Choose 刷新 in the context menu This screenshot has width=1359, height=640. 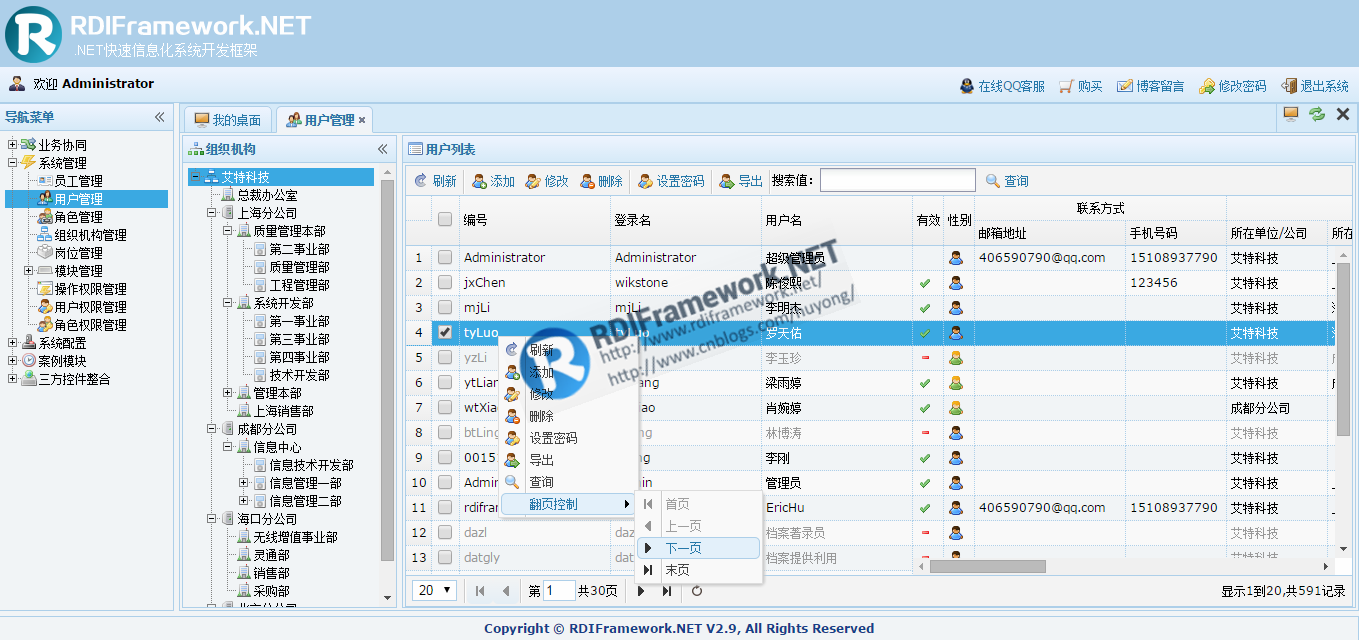[x=567, y=350]
